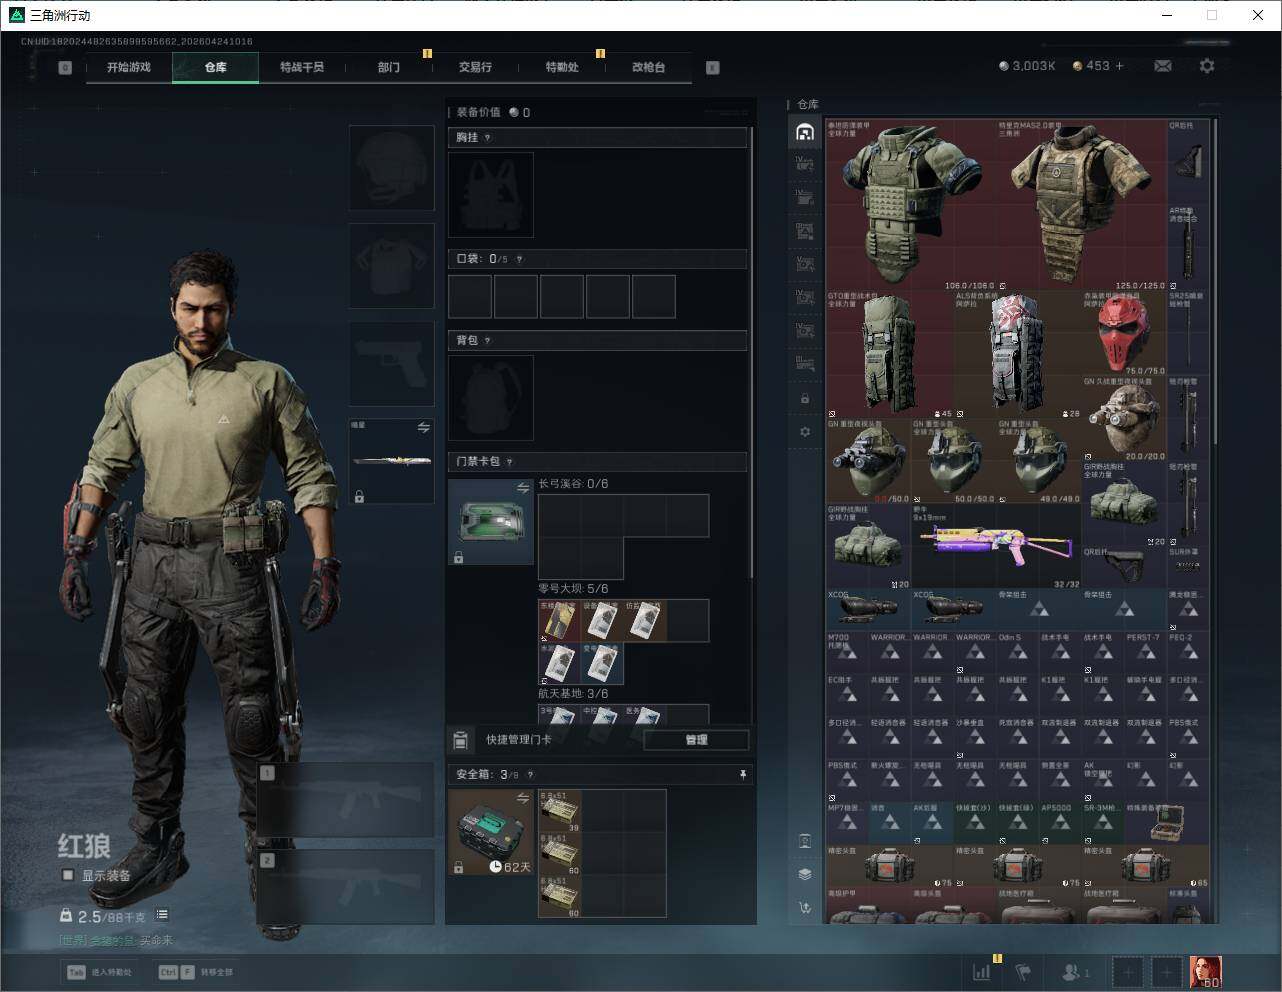Click the quick card management icon

(x=460, y=740)
